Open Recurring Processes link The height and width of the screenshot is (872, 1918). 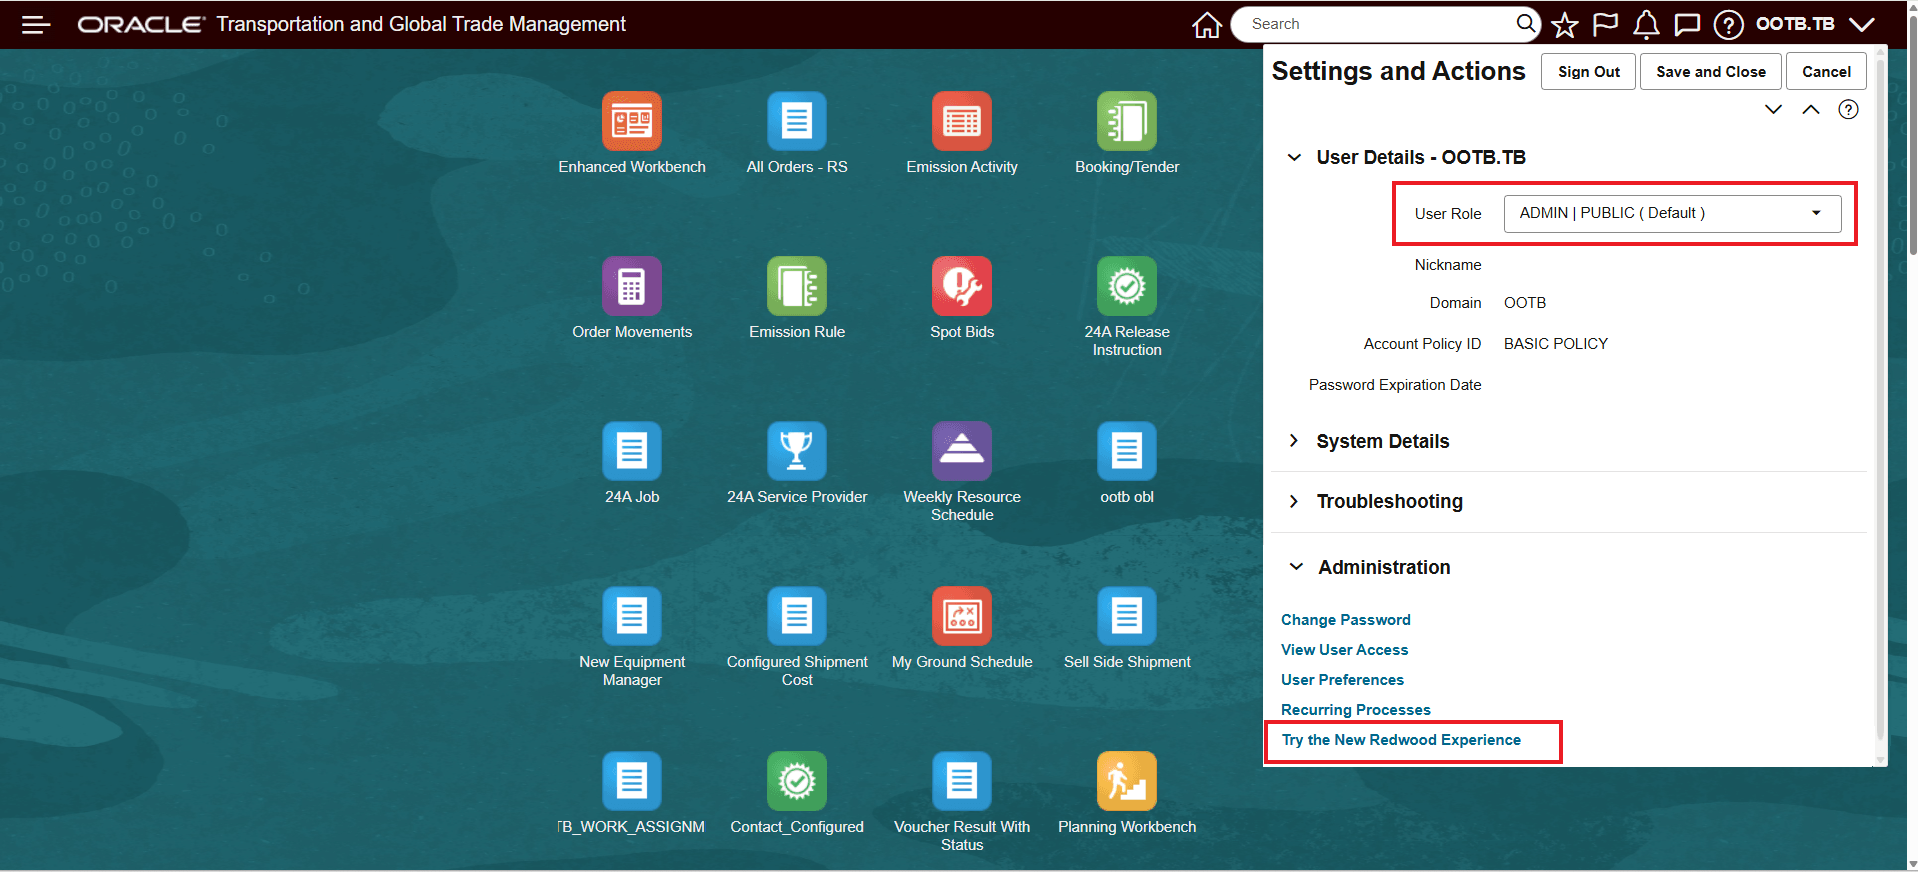[x=1355, y=710]
